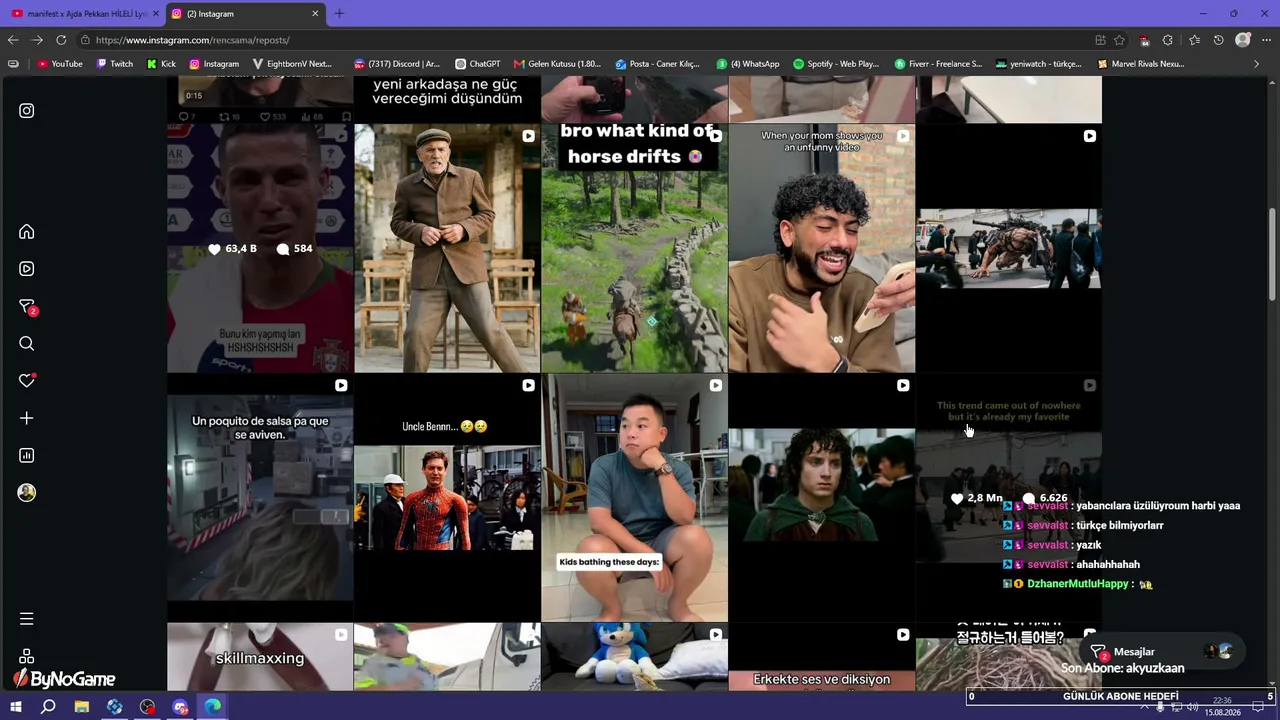This screenshot has height=720, width=1280.
Task: Reload the Instagram page
Action: [x=61, y=40]
